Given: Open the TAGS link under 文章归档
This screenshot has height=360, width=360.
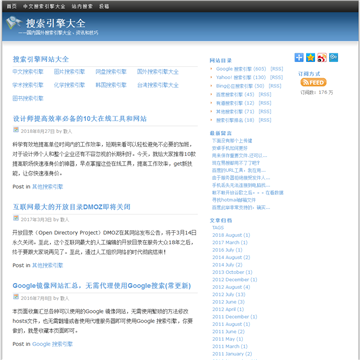Looking at the screenshot, I should [218, 228].
